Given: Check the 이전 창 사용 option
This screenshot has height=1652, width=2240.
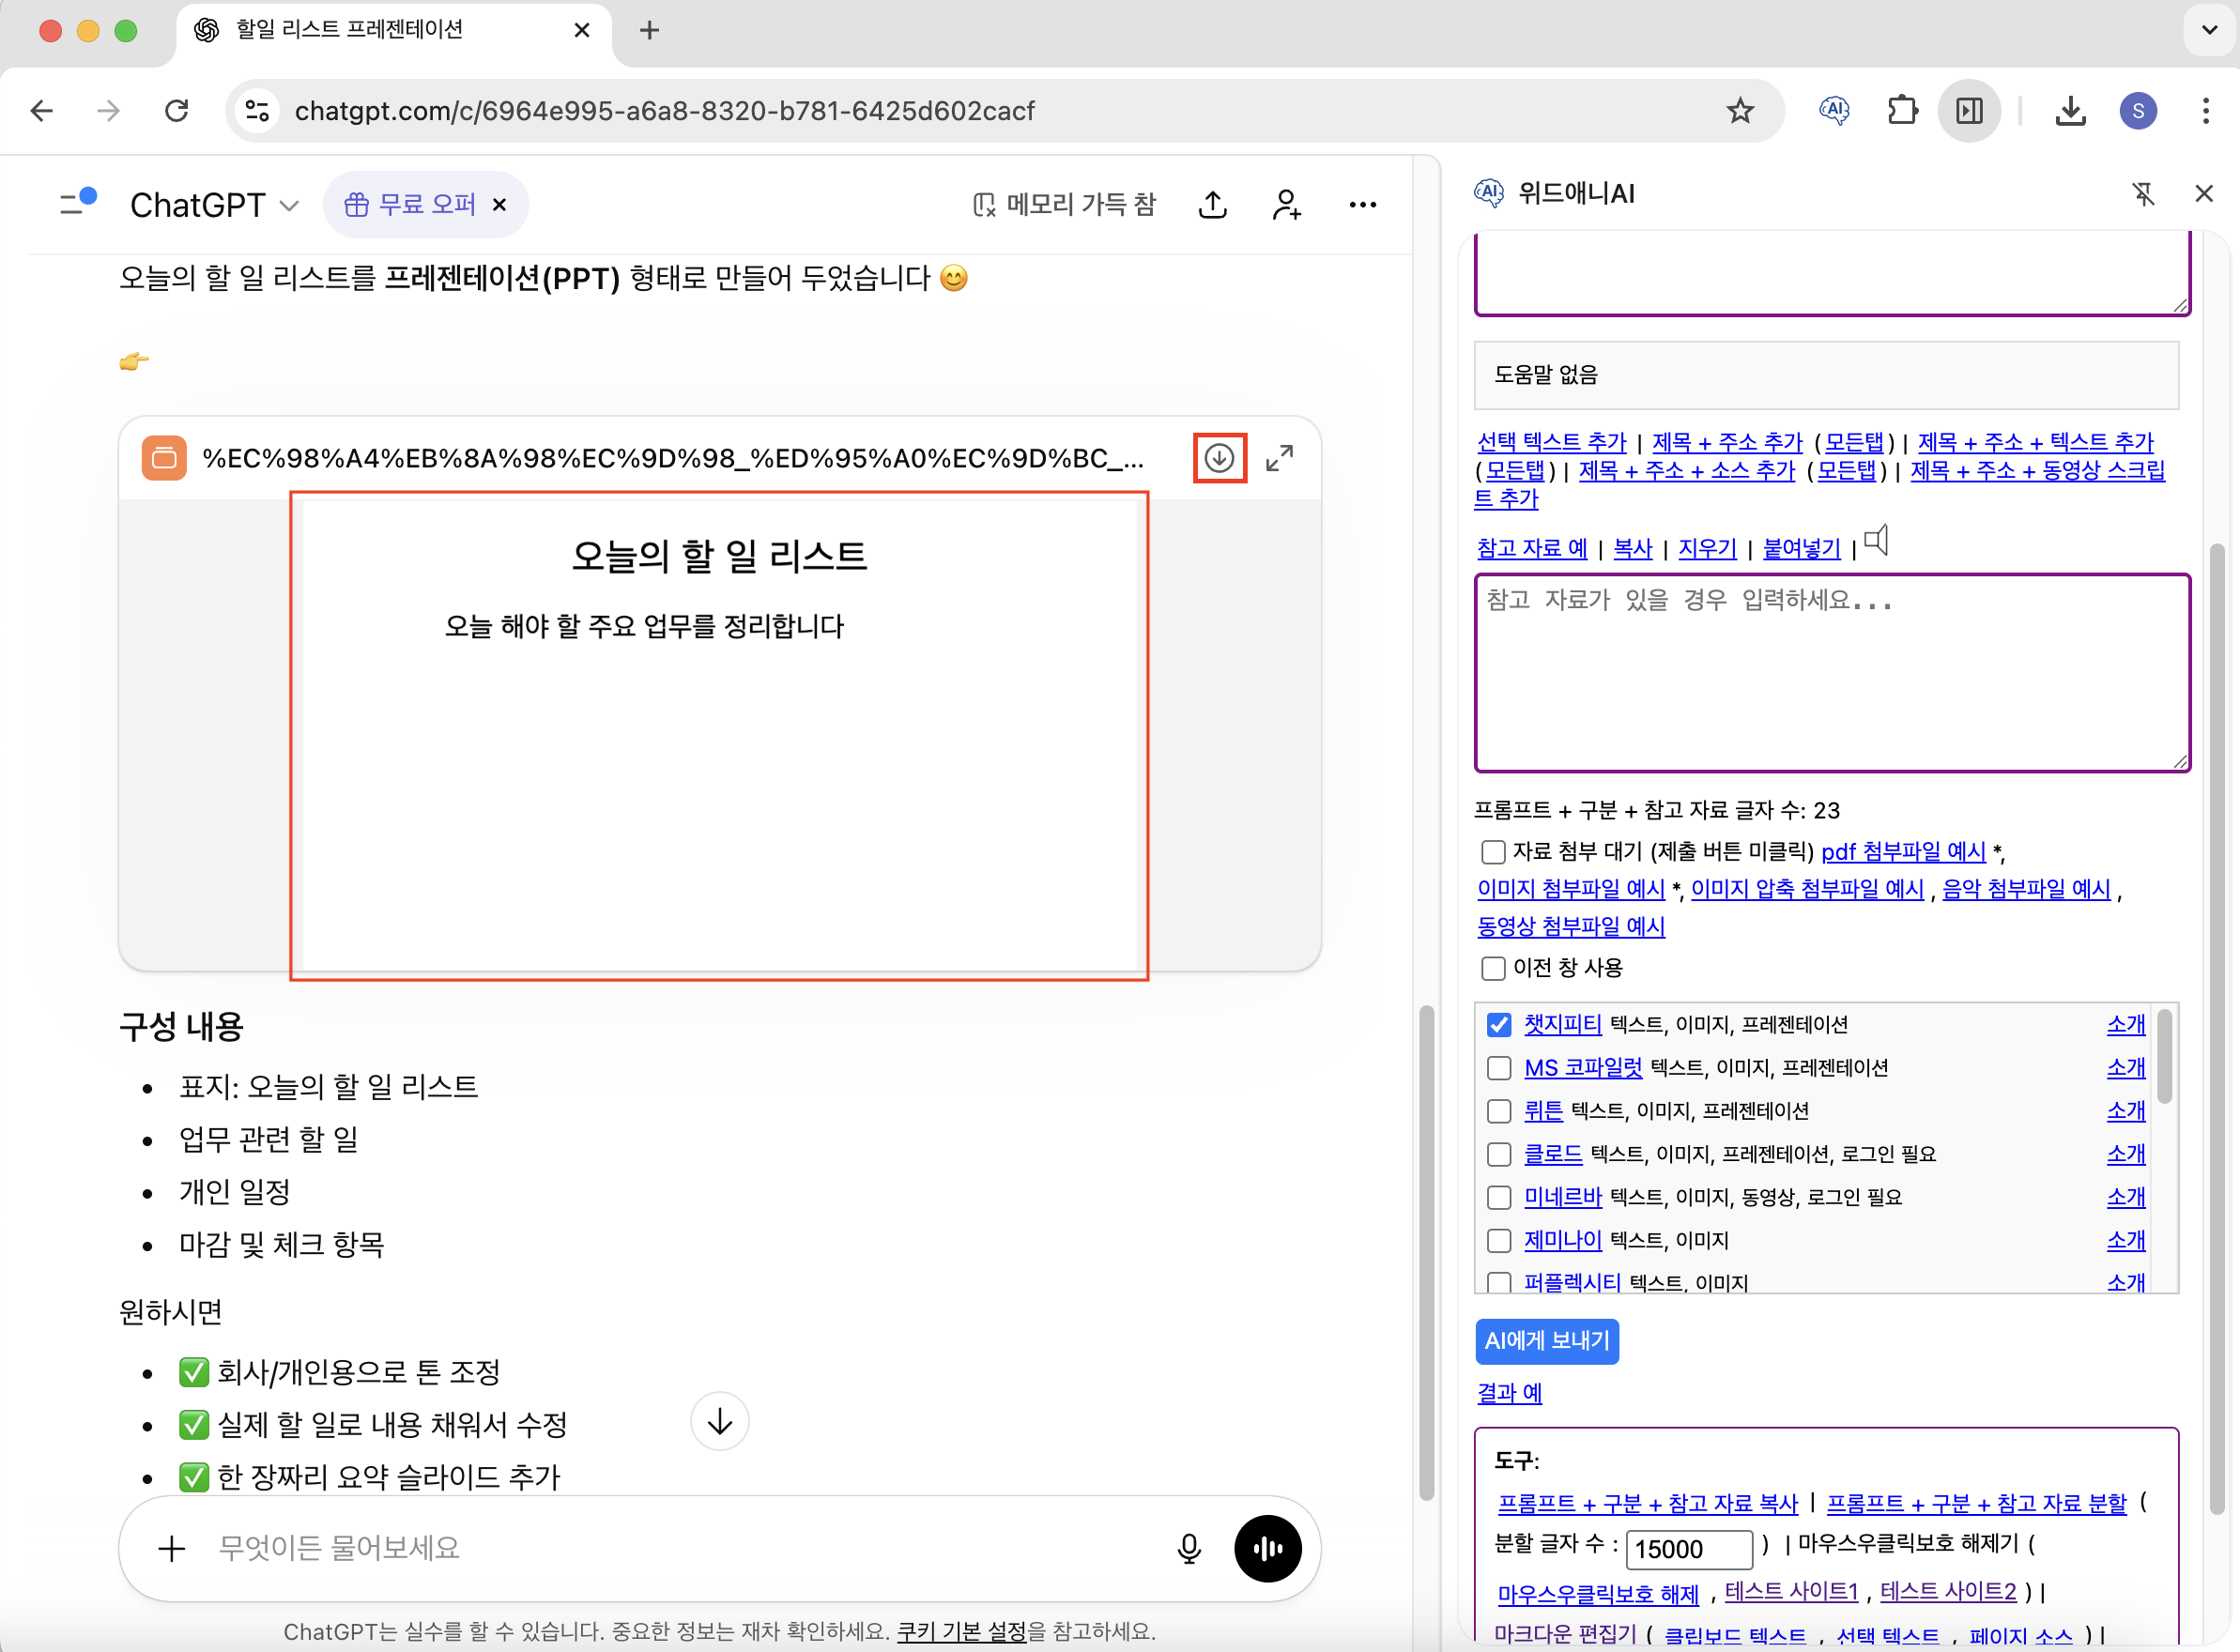Looking at the screenshot, I should coord(1493,968).
